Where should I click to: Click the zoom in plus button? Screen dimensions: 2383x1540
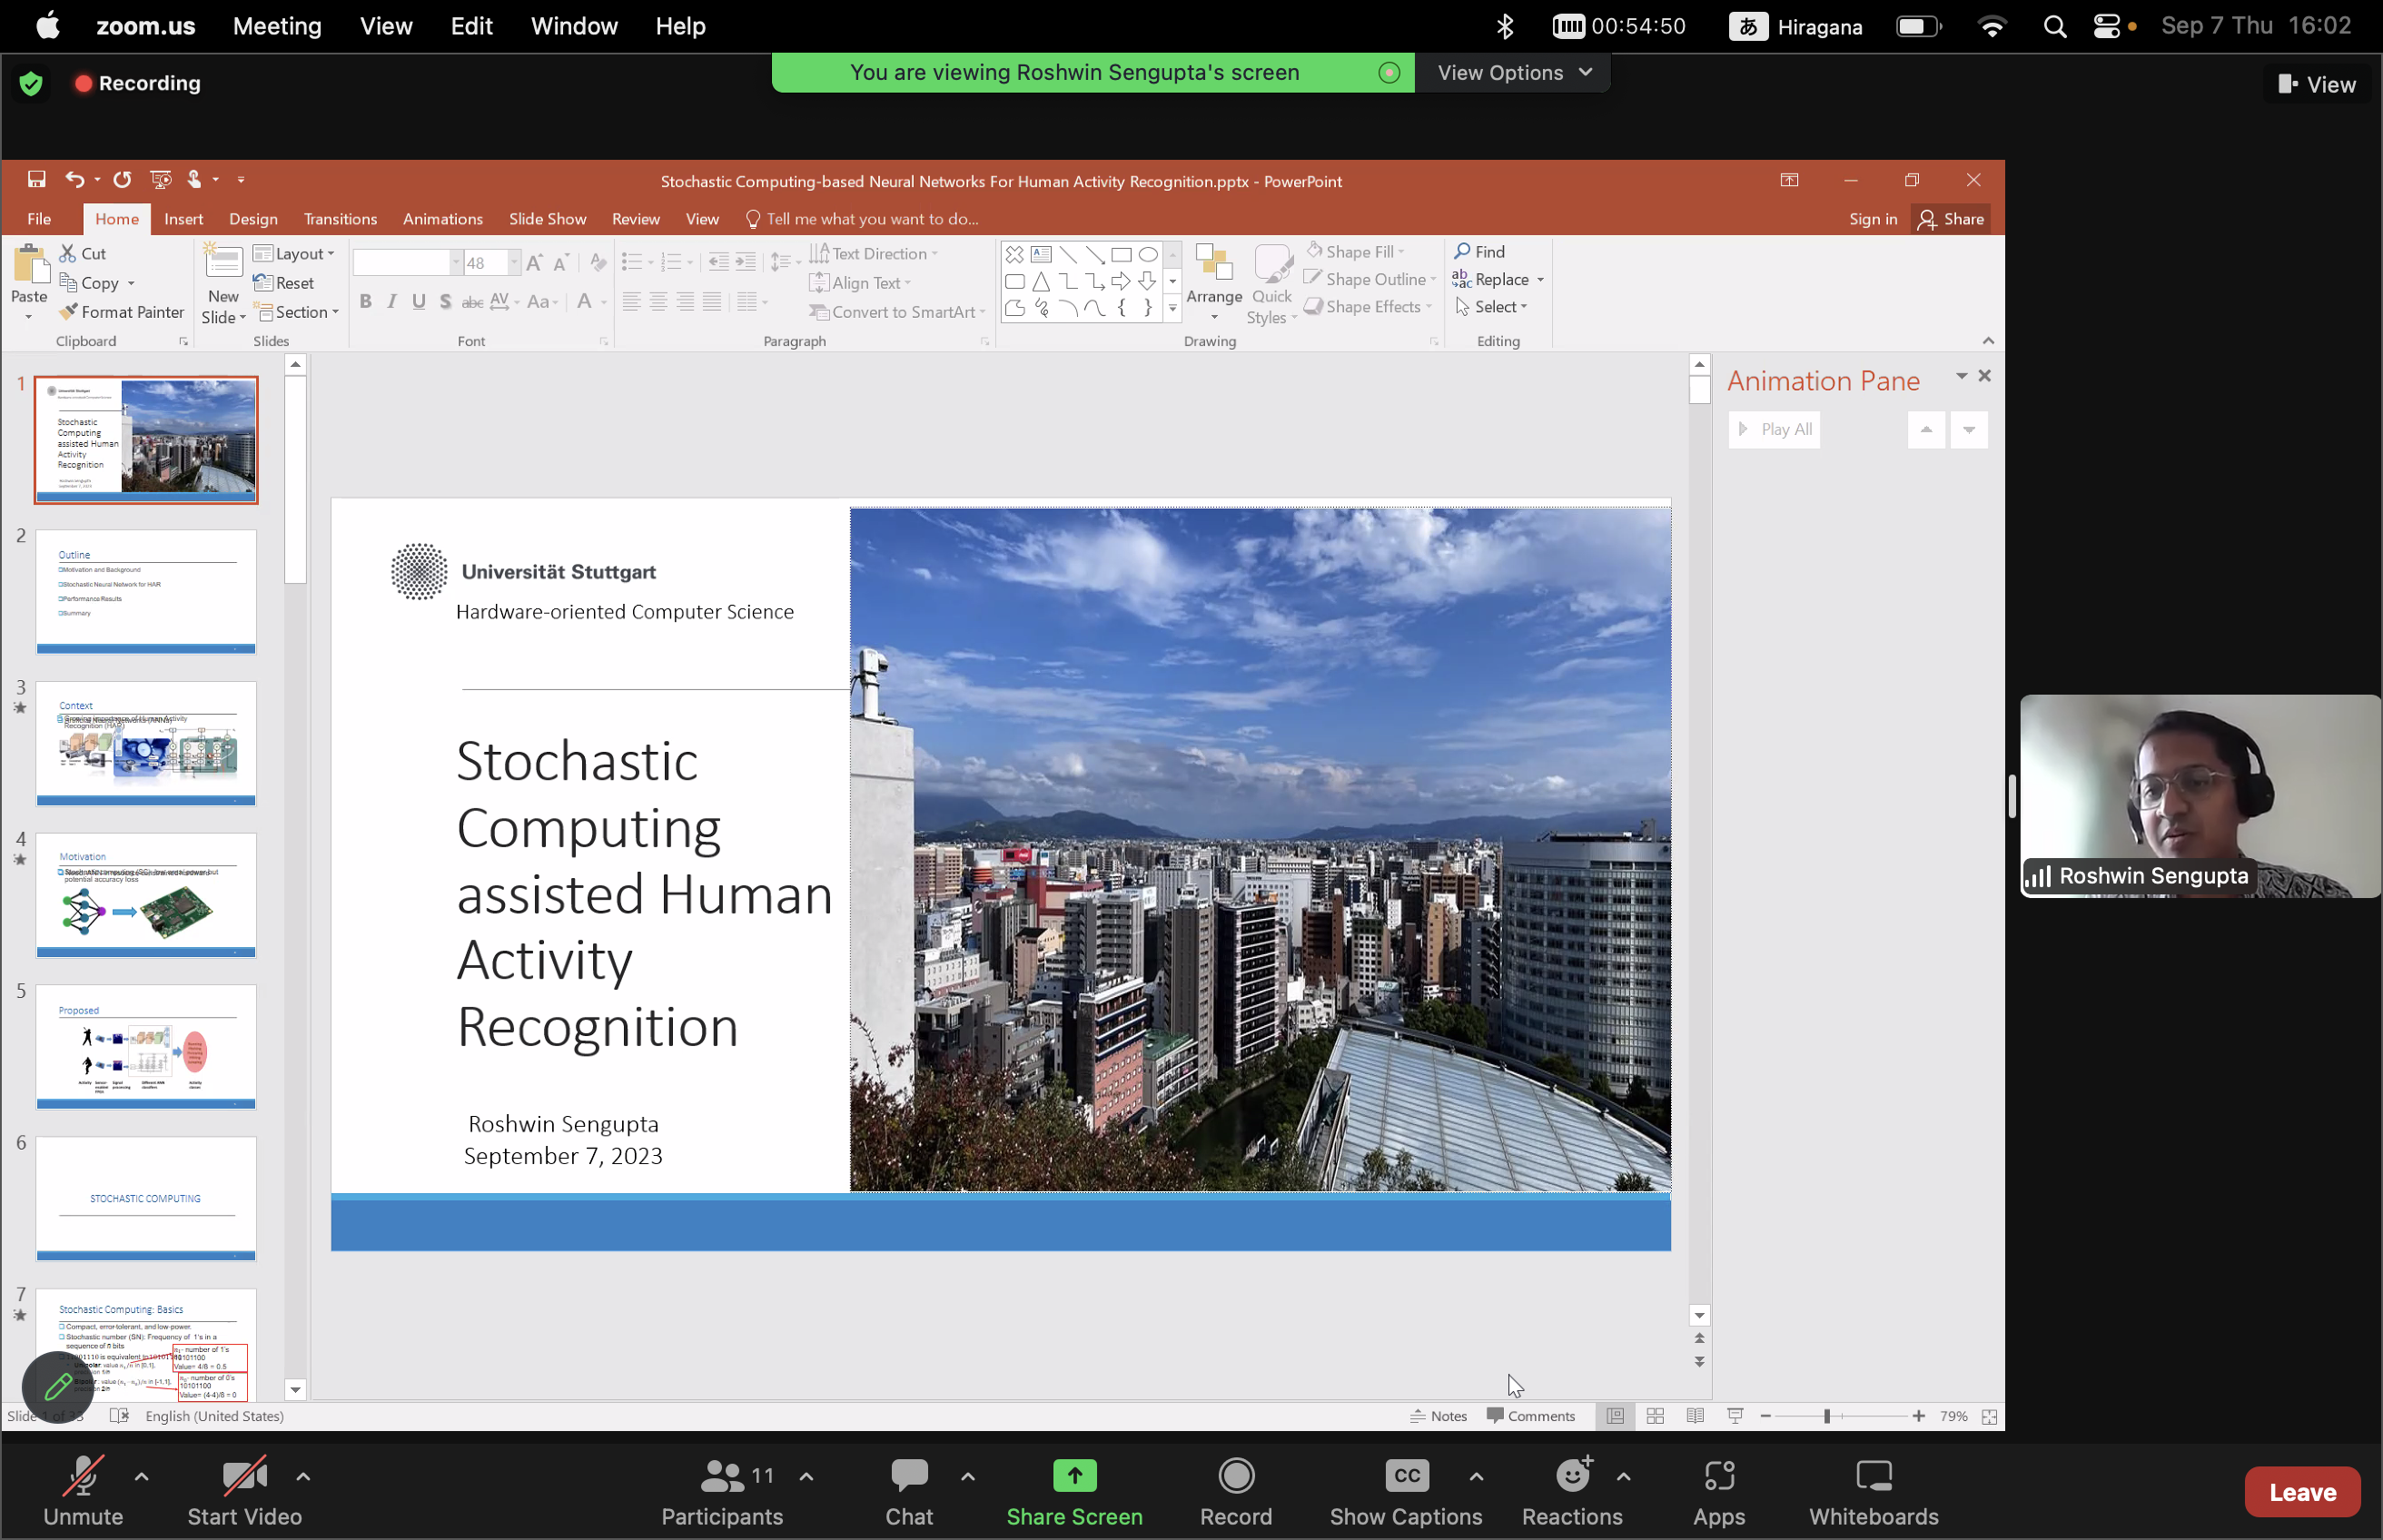[x=1918, y=1416]
